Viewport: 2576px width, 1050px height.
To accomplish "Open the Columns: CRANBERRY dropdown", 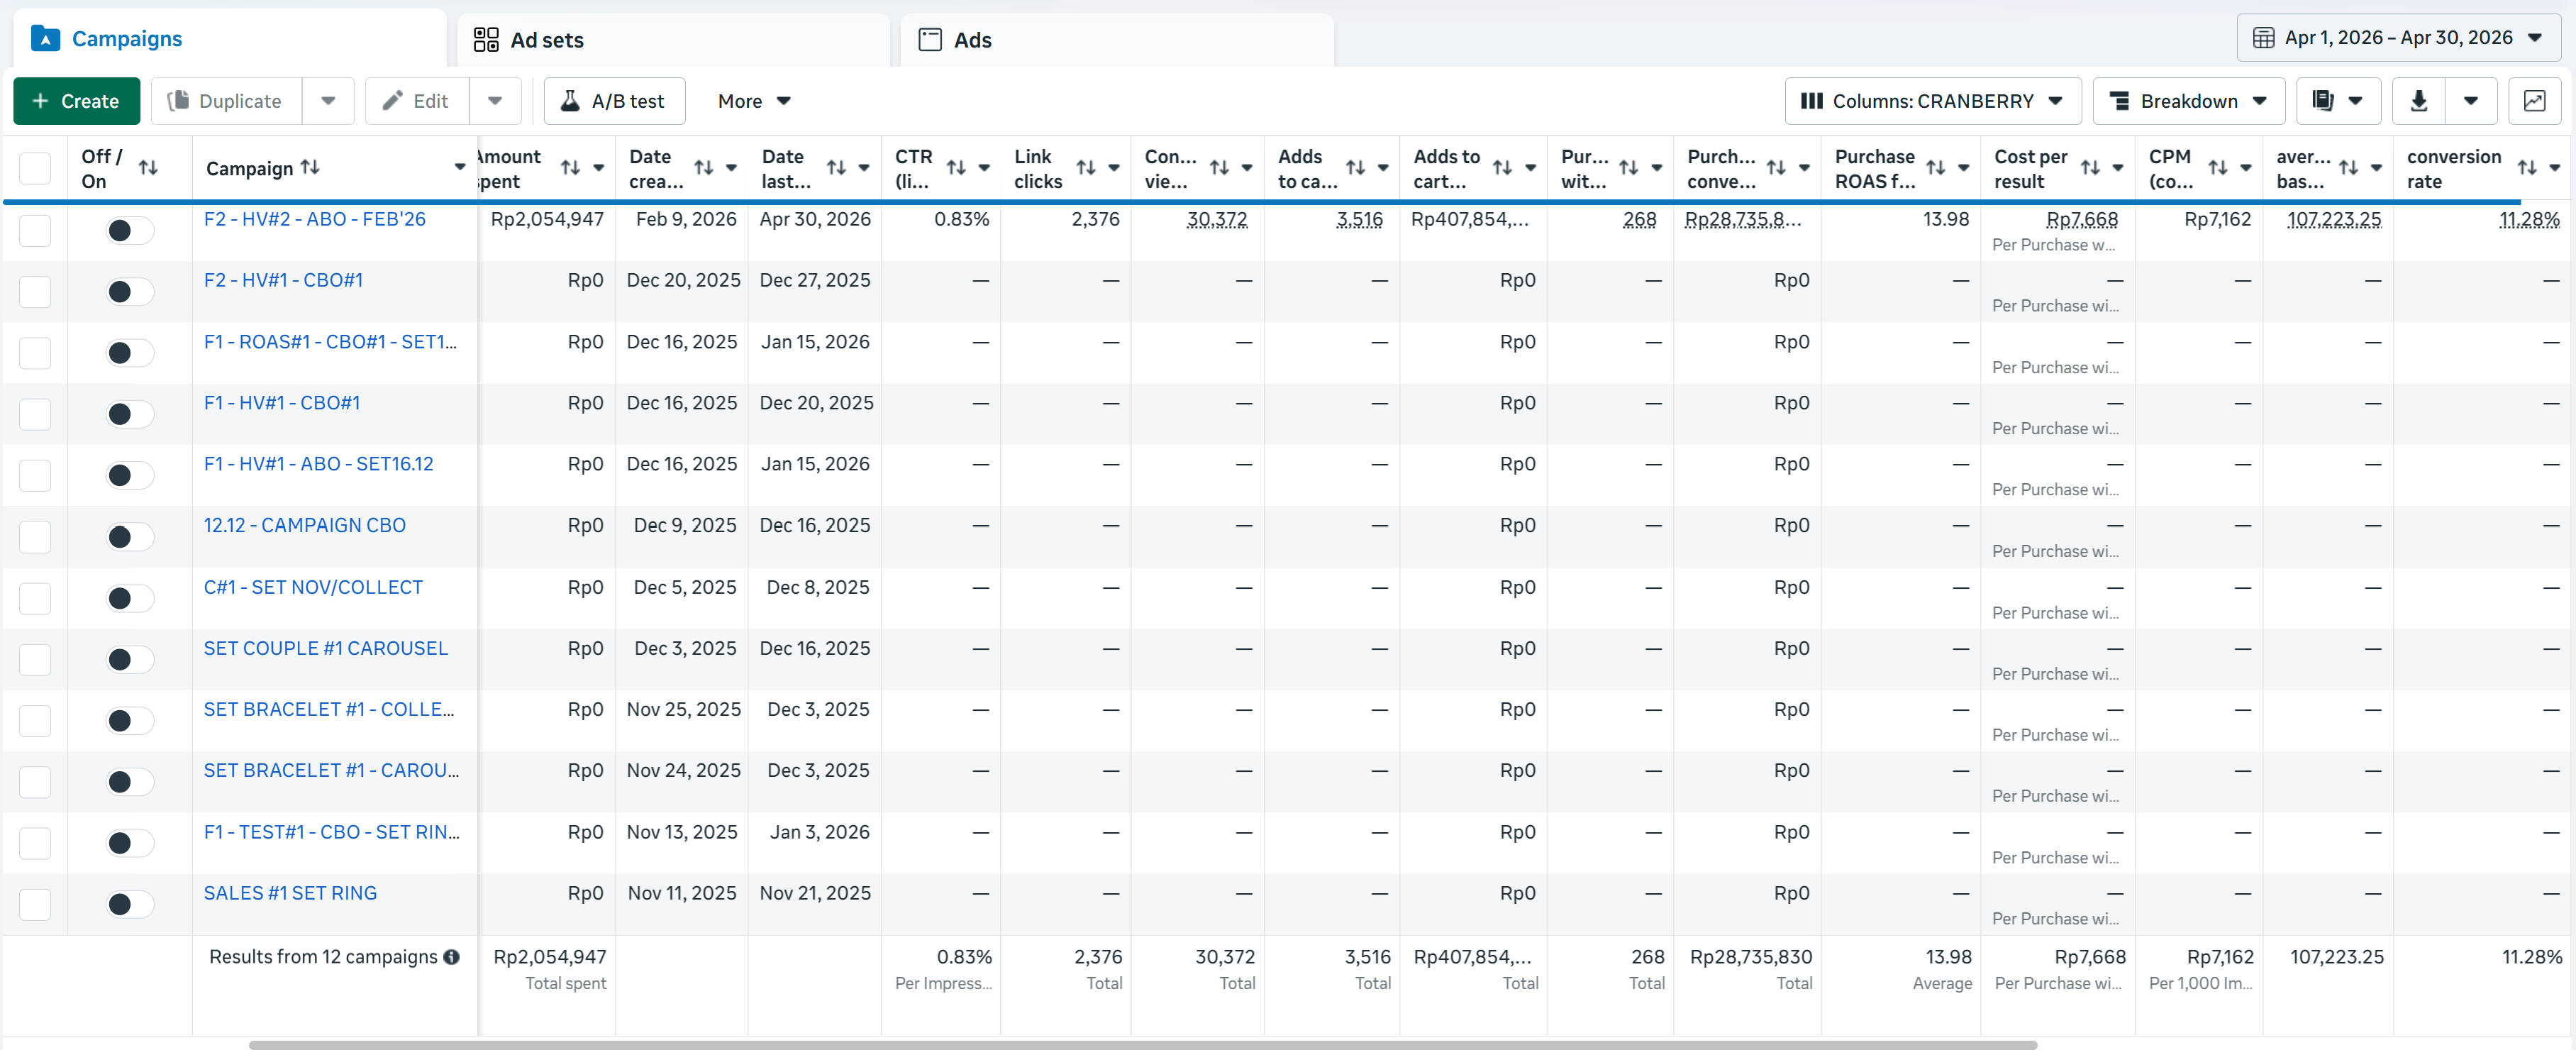I will (x=1932, y=101).
